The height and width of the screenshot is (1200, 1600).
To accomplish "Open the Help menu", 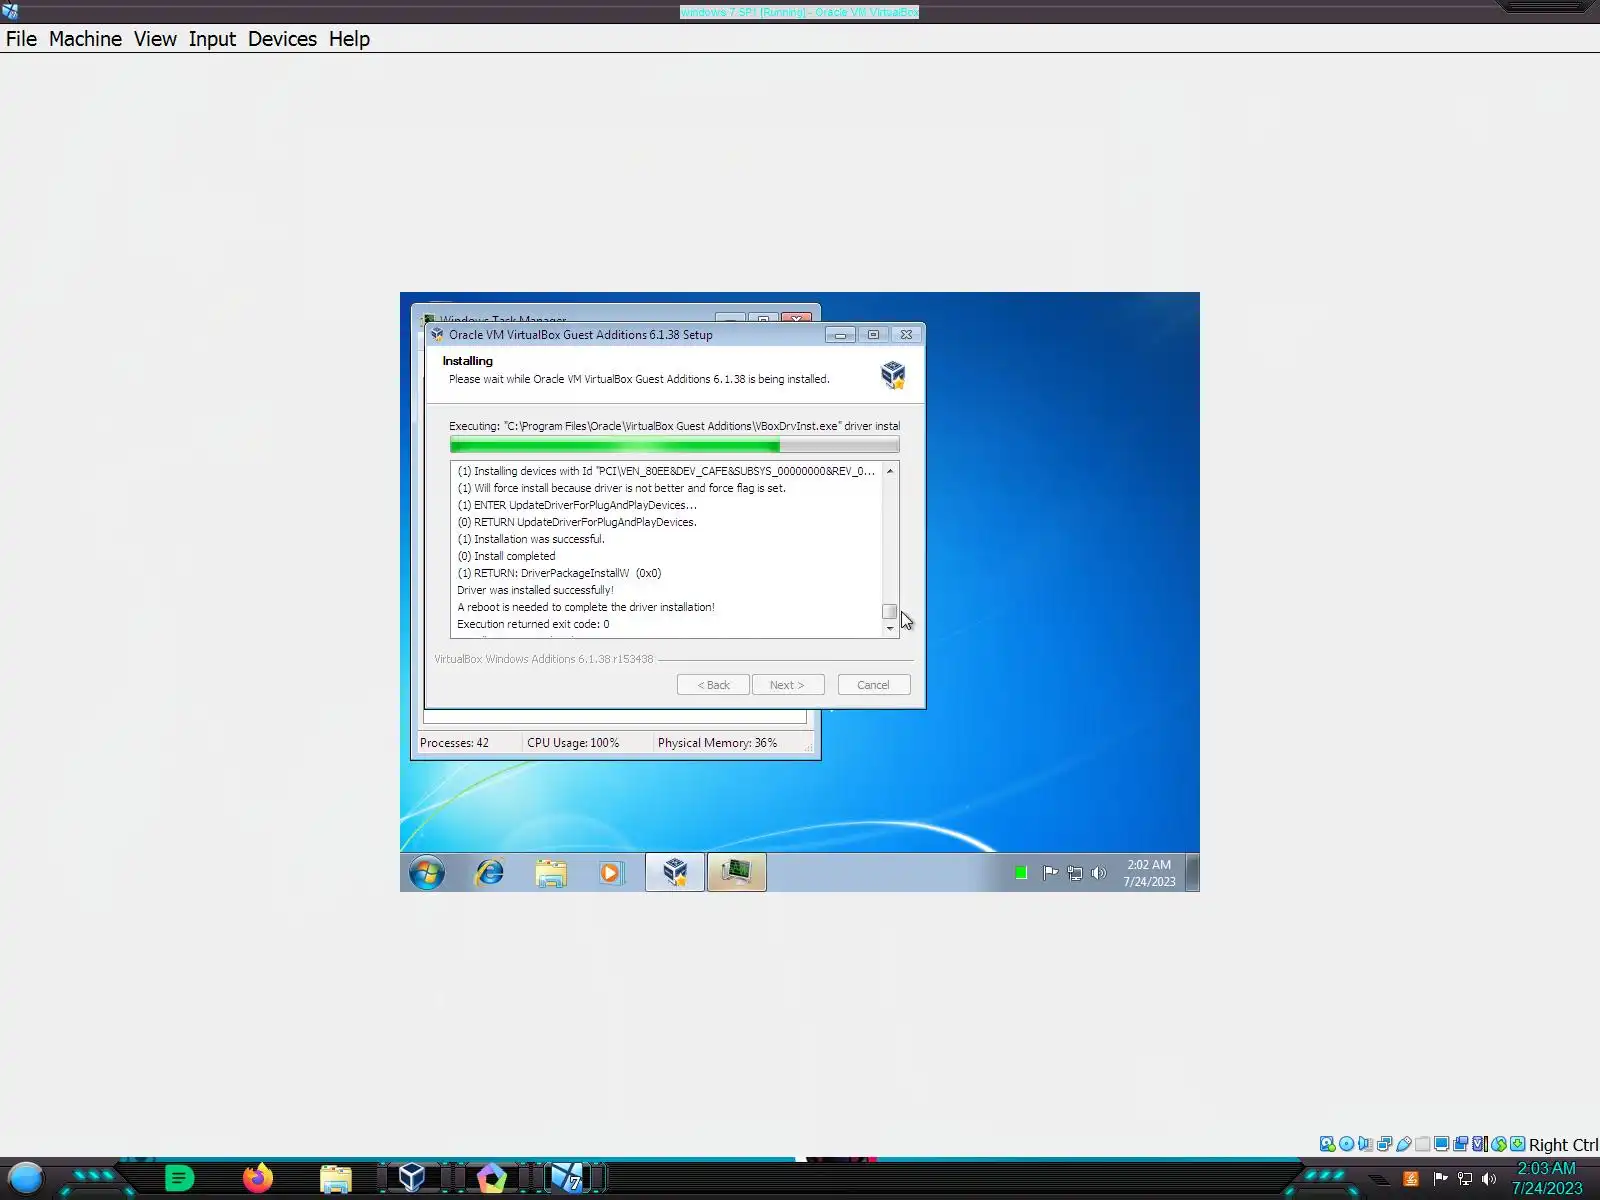I will point(349,39).
